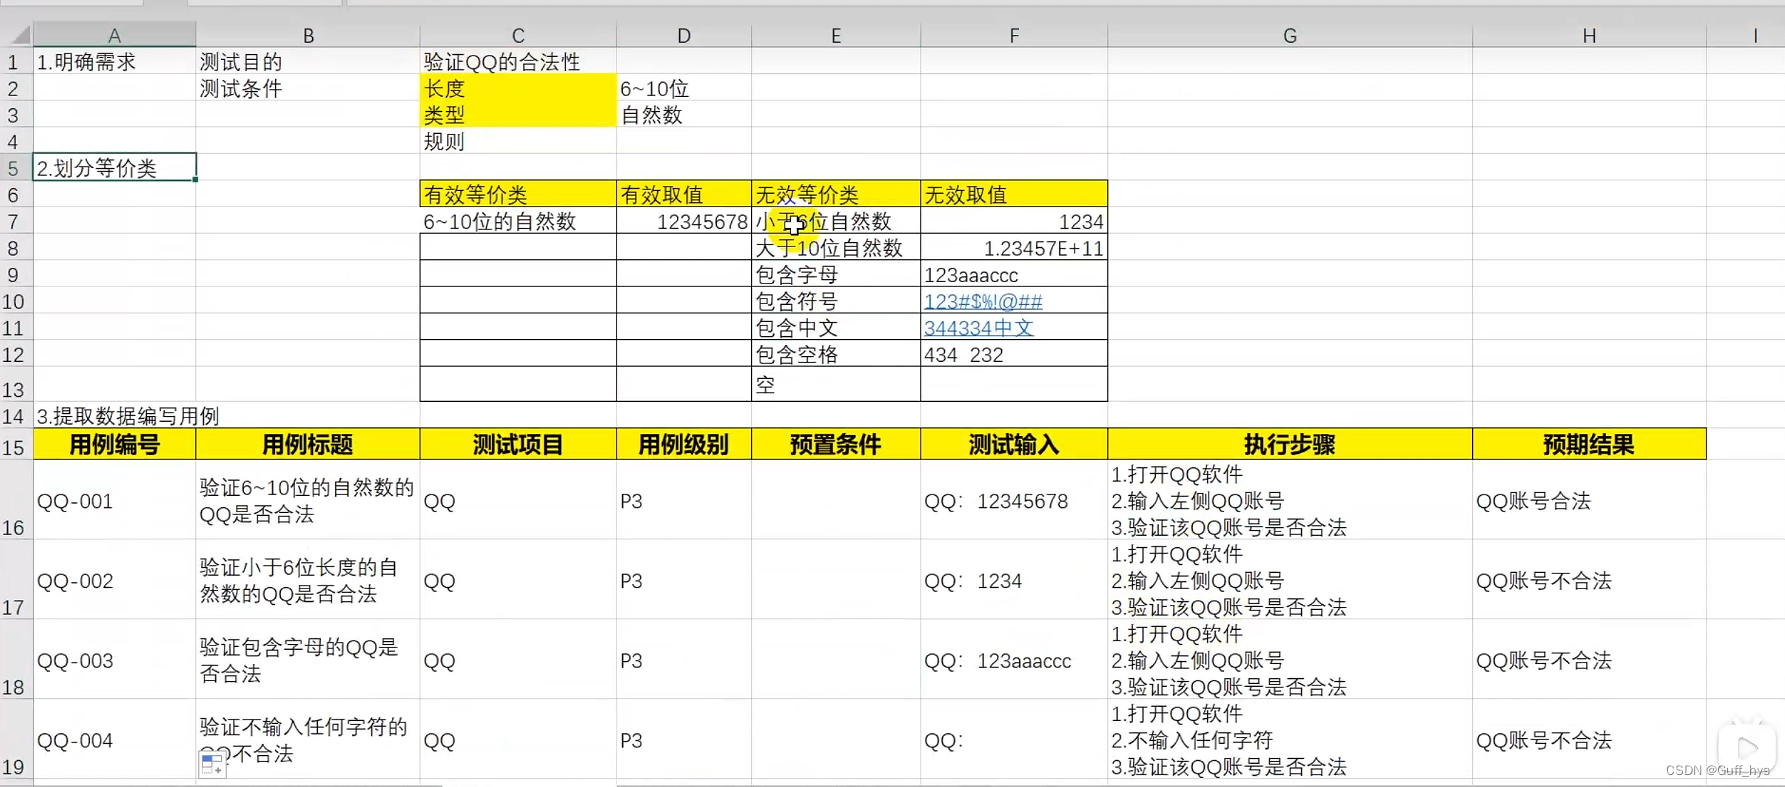Select row 7 header
This screenshot has width=1785, height=787.
tap(15, 221)
